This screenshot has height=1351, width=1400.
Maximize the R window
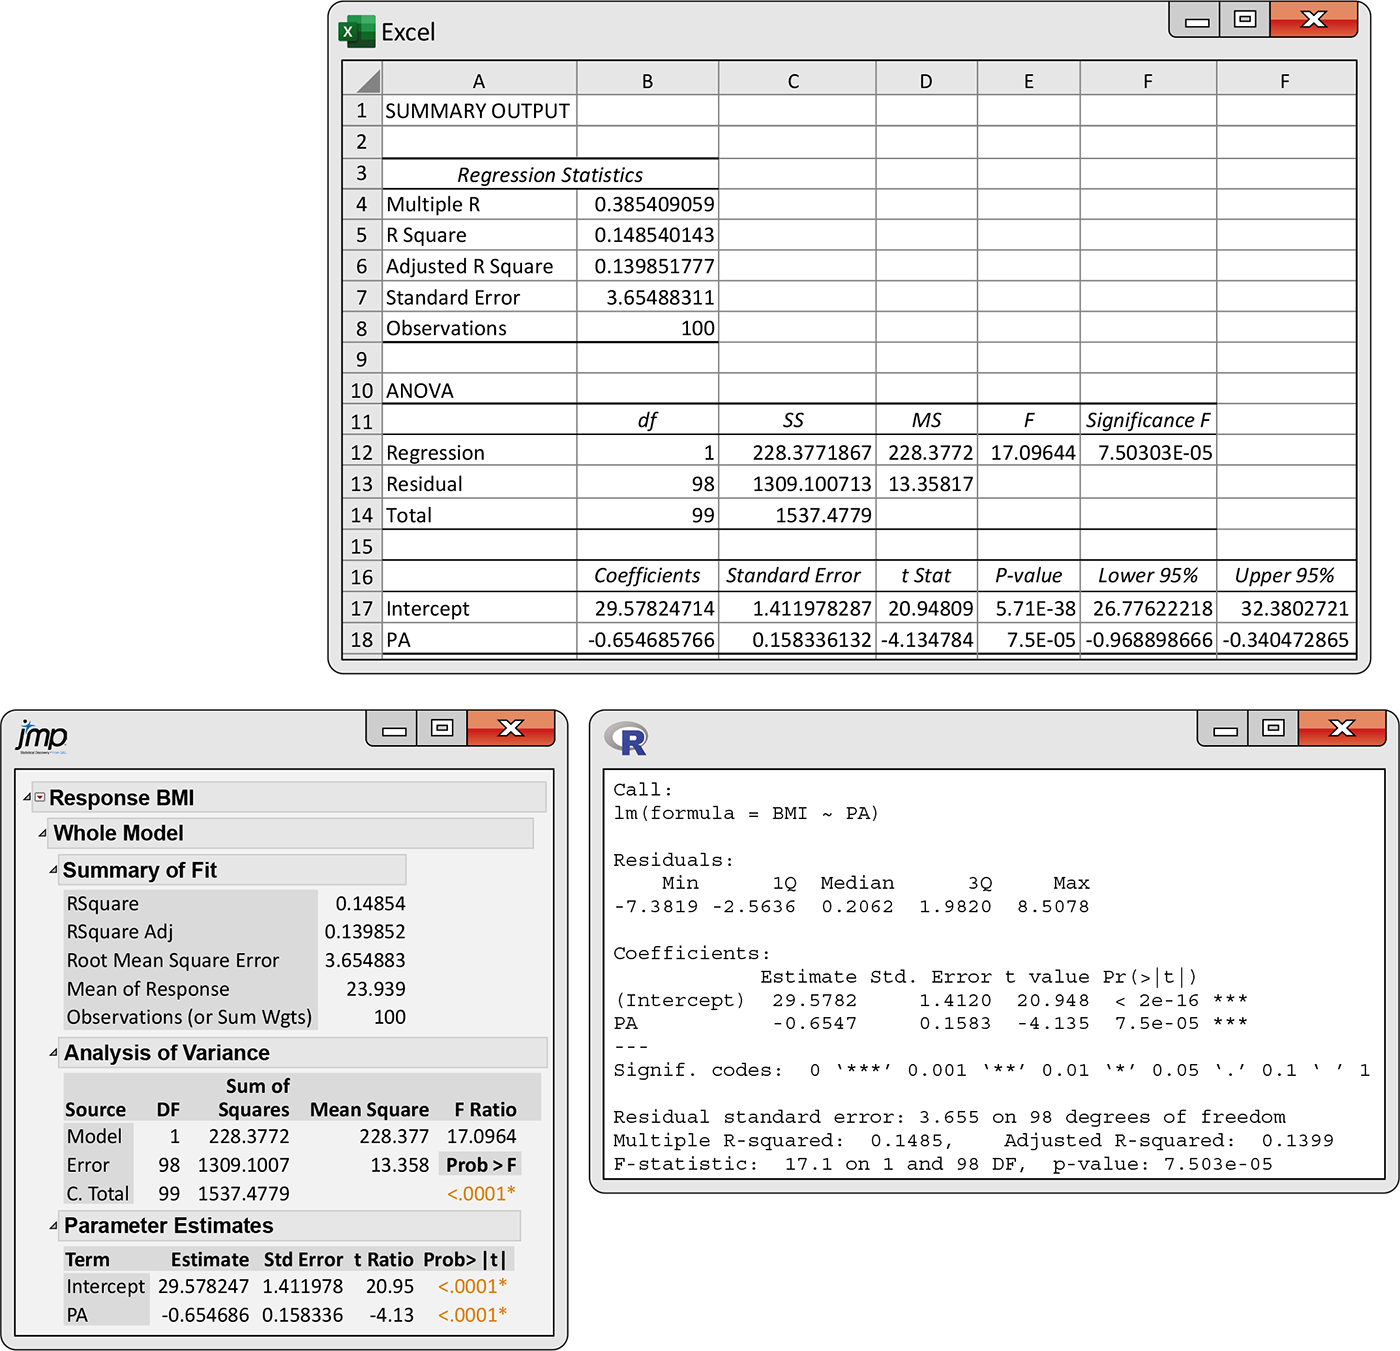click(x=1273, y=729)
